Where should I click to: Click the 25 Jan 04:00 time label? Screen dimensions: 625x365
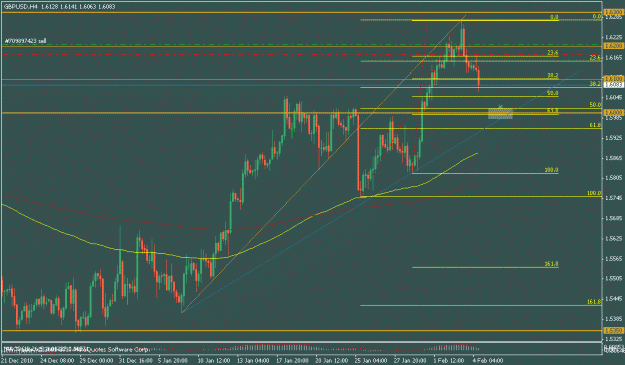(370, 361)
